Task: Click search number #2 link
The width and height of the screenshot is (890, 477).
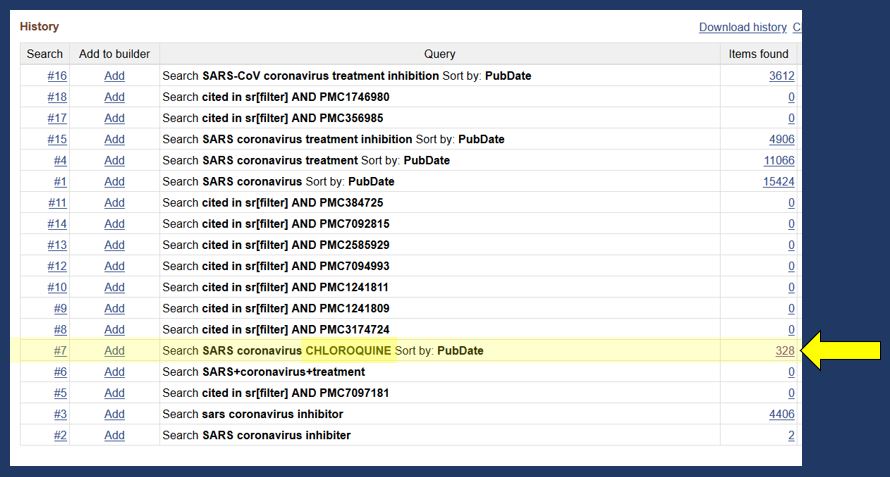Action: [x=60, y=435]
